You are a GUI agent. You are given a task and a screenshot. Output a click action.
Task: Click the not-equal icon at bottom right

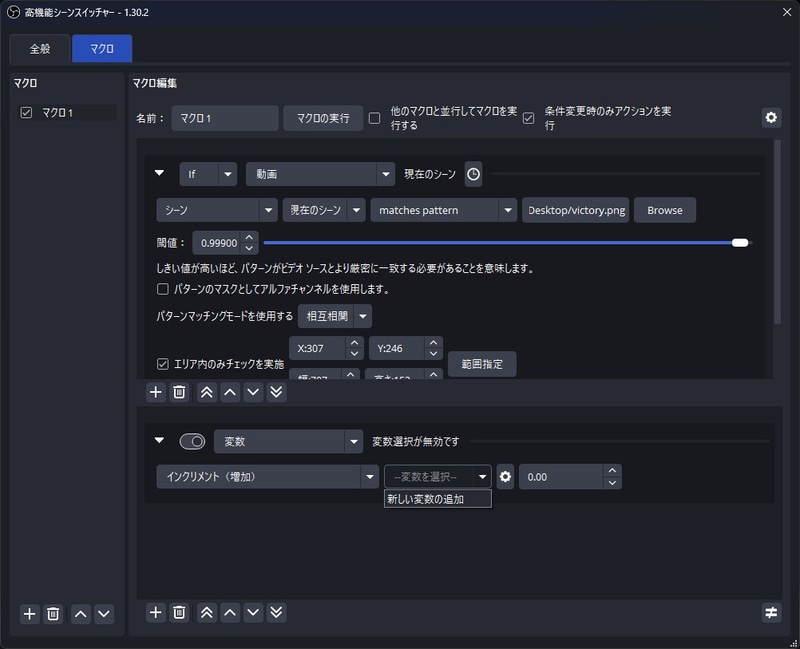point(771,612)
